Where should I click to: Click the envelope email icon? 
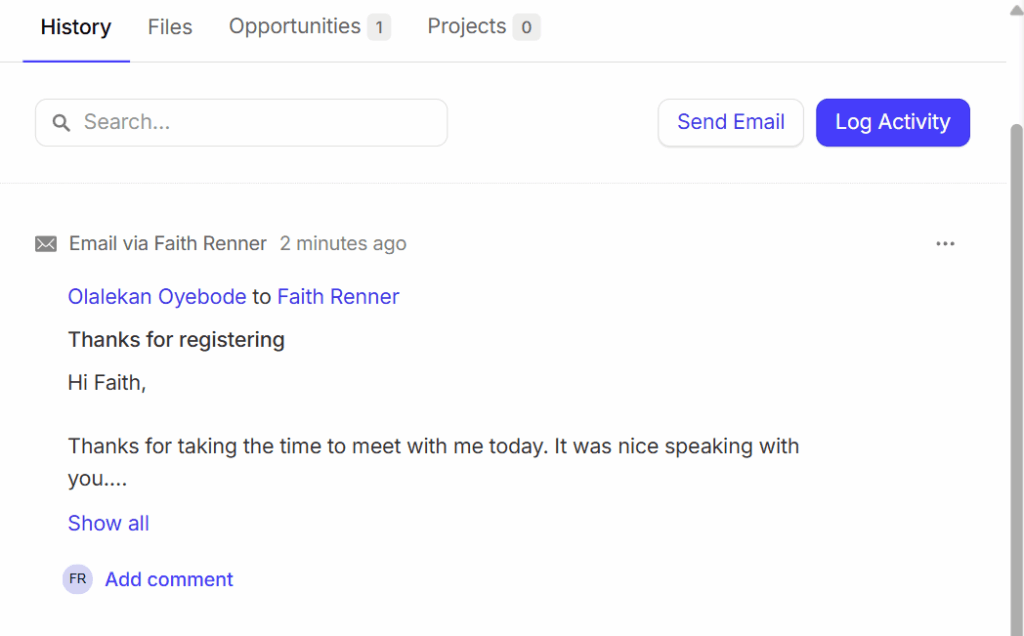(46, 244)
